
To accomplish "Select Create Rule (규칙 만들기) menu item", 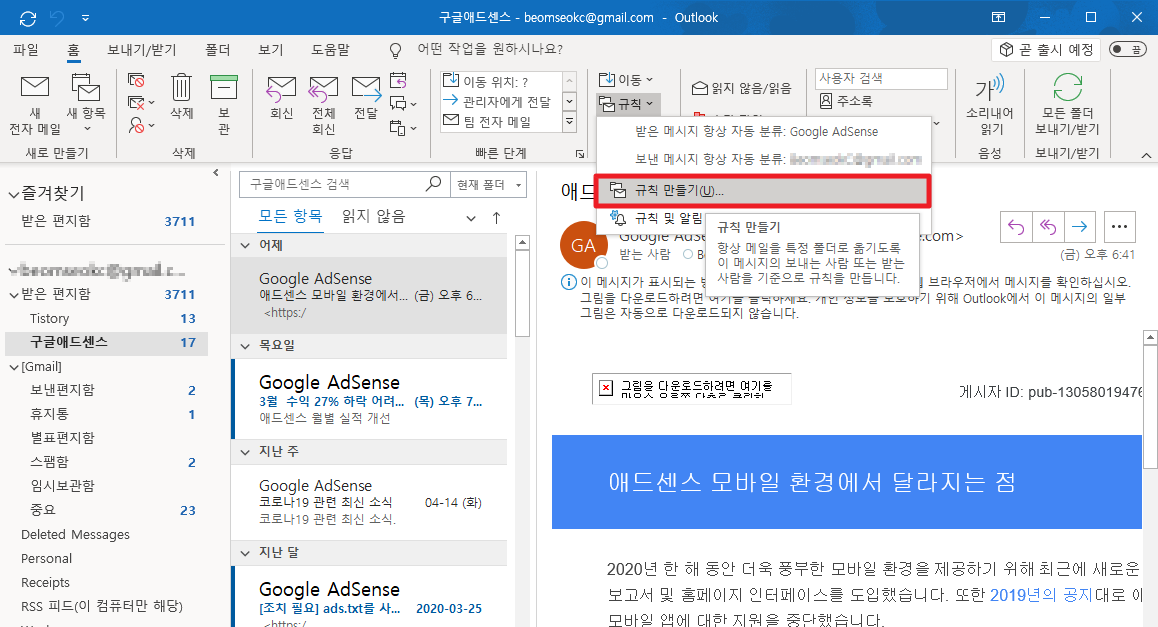I will pyautogui.click(x=762, y=191).
